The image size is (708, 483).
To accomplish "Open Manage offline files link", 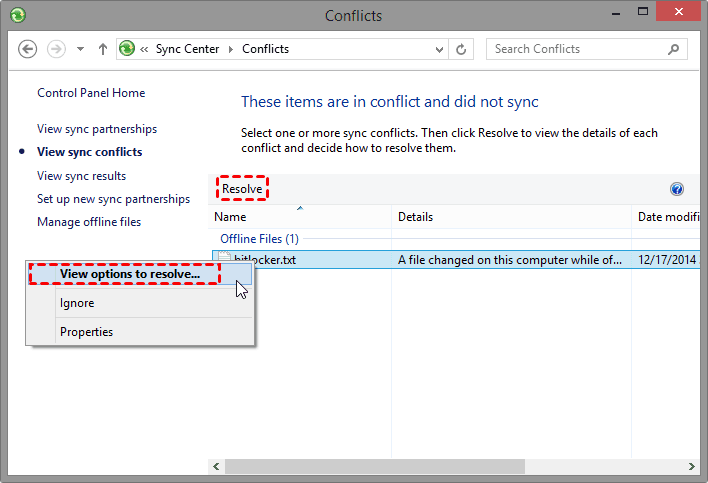I will click(x=89, y=222).
